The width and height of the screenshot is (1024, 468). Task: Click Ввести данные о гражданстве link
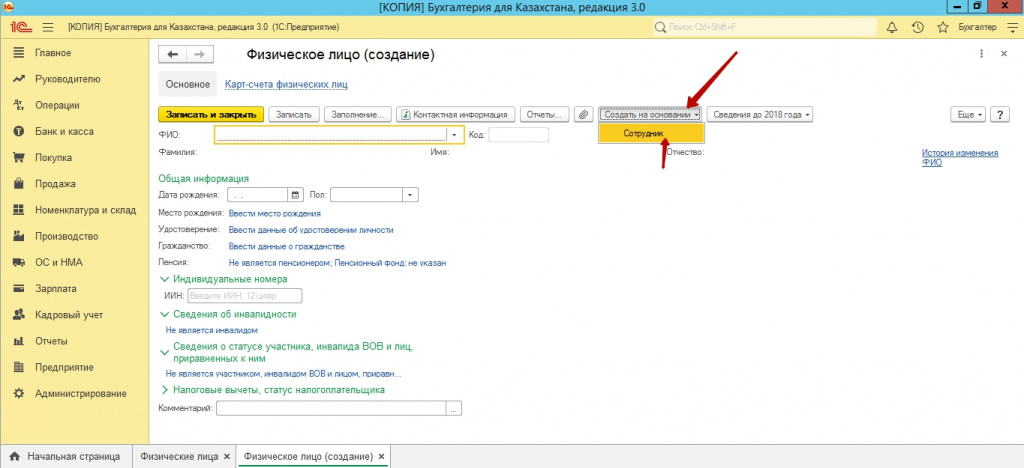pyautogui.click(x=287, y=246)
